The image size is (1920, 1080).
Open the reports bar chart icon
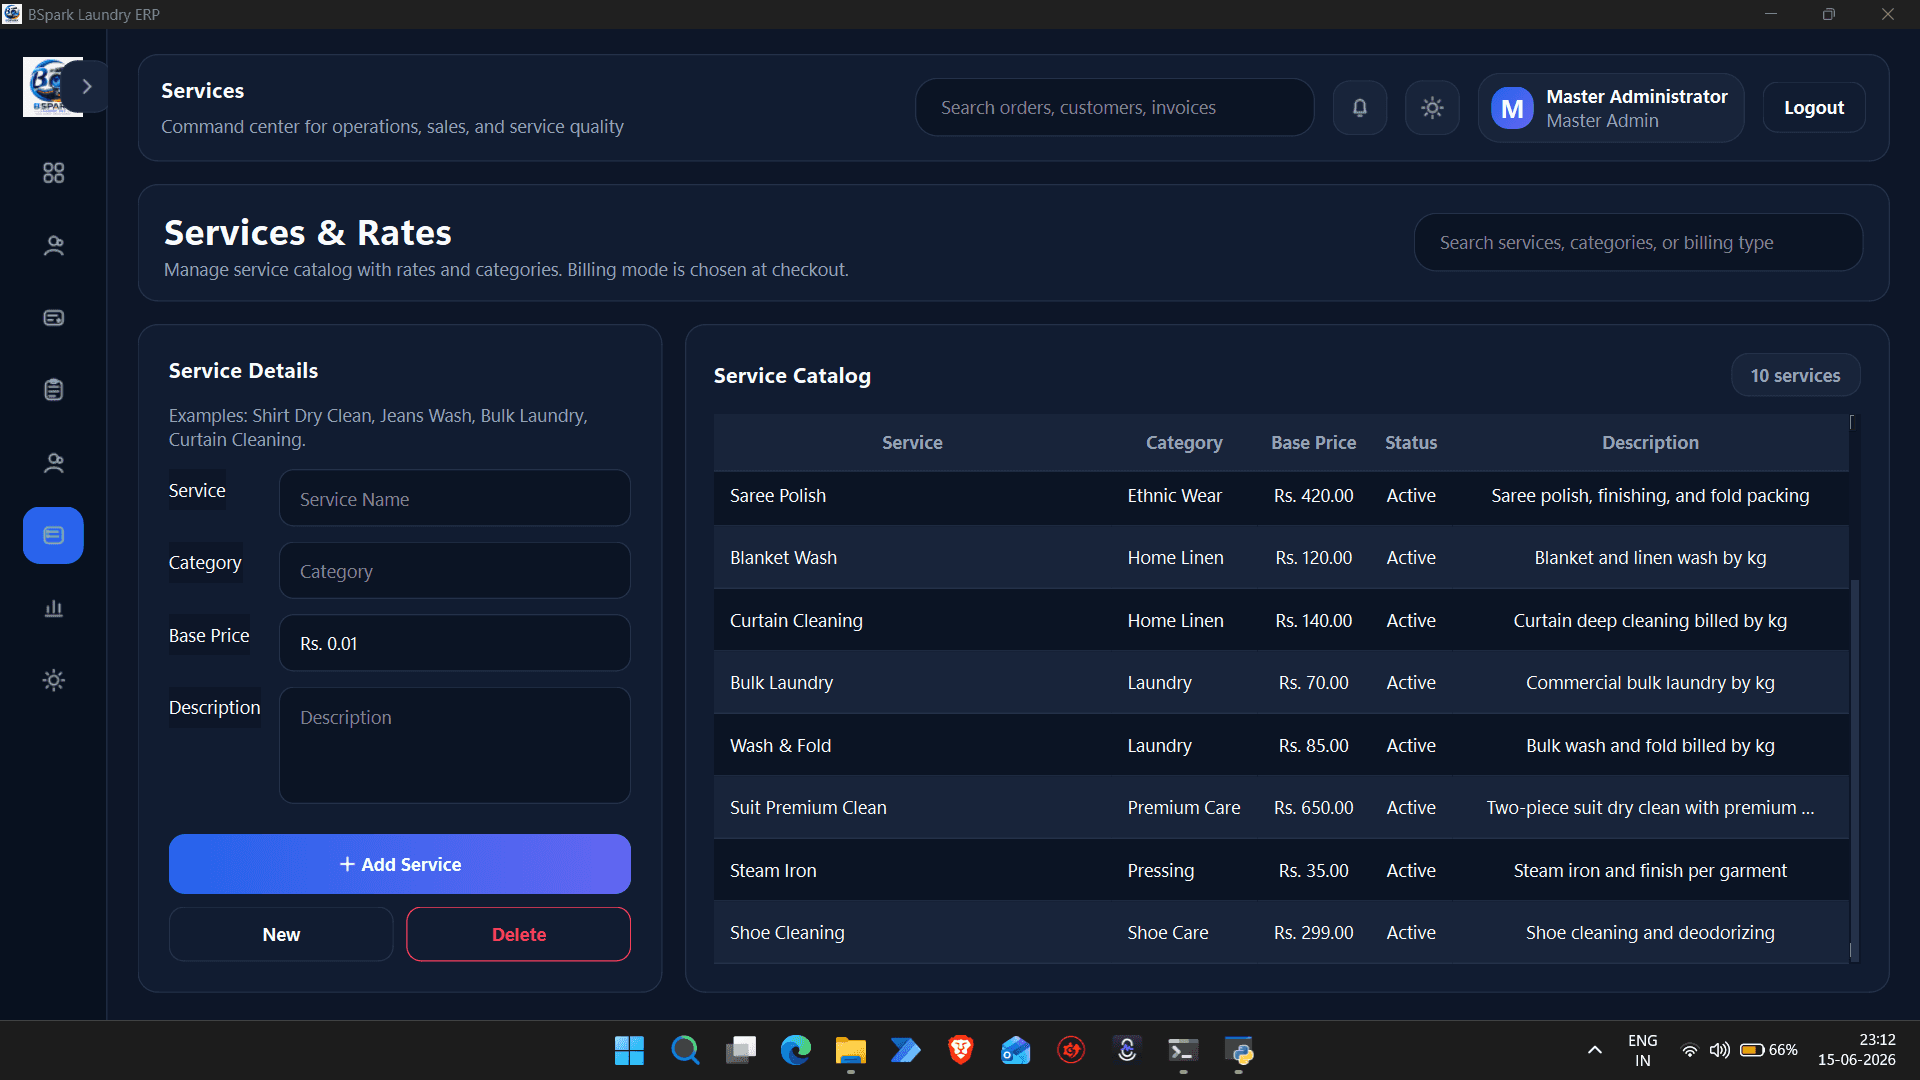click(54, 608)
